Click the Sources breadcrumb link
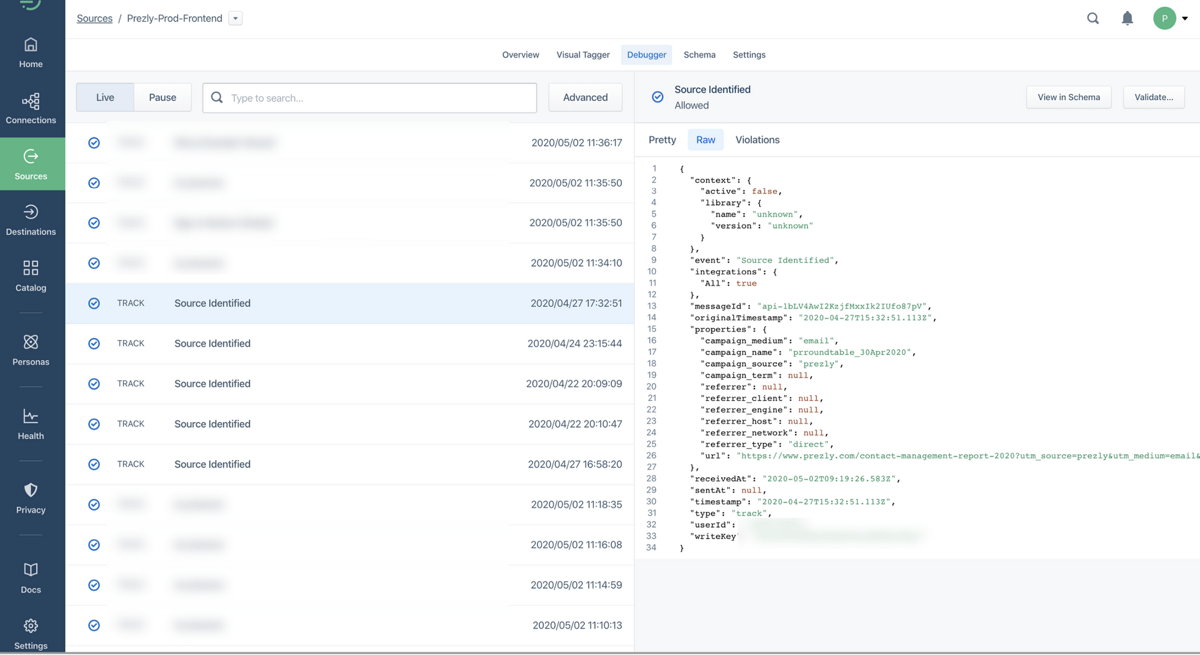The image size is (1200, 655). (x=94, y=18)
